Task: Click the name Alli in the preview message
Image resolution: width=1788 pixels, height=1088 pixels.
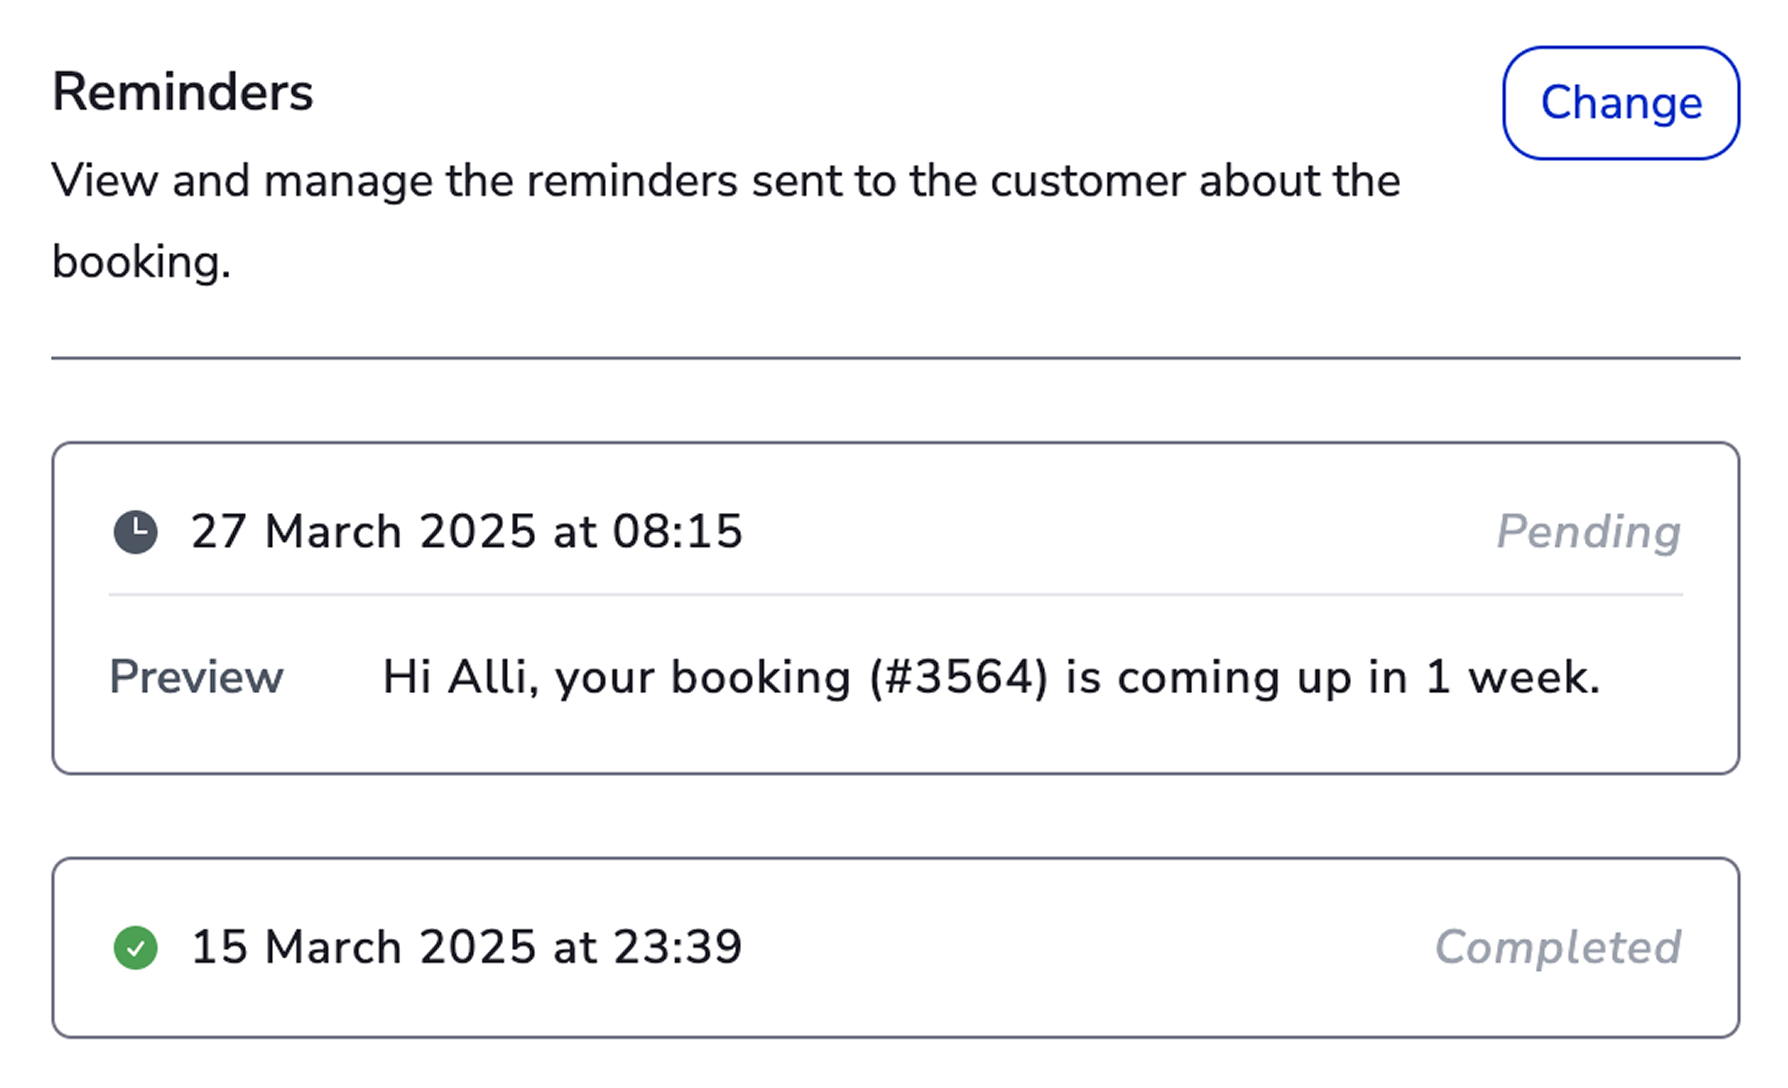Action: 487,678
